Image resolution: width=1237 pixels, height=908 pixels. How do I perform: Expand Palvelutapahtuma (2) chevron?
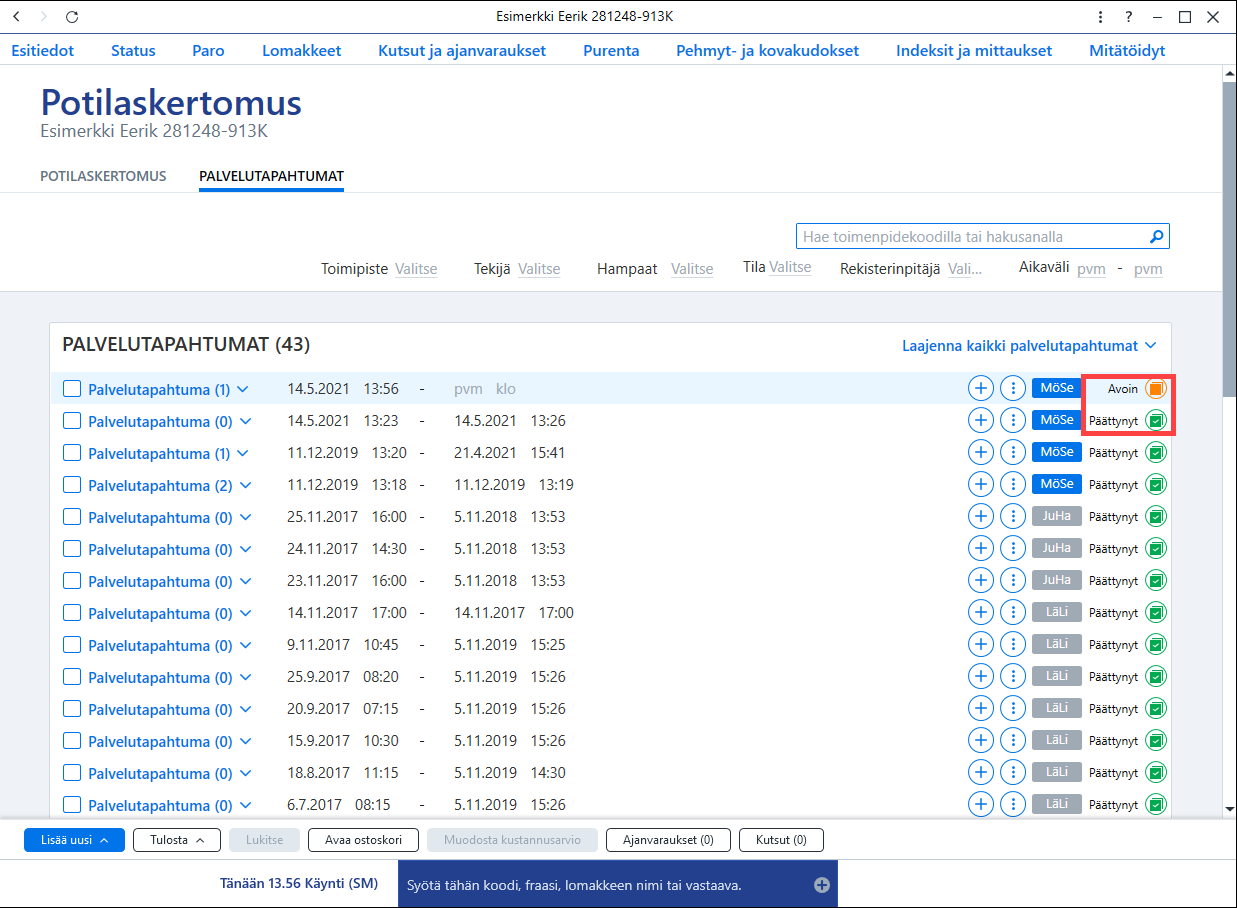pyautogui.click(x=243, y=485)
